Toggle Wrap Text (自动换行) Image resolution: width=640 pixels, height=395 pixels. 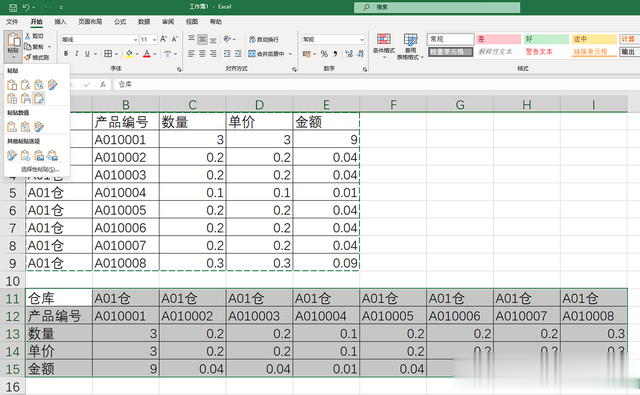click(264, 40)
